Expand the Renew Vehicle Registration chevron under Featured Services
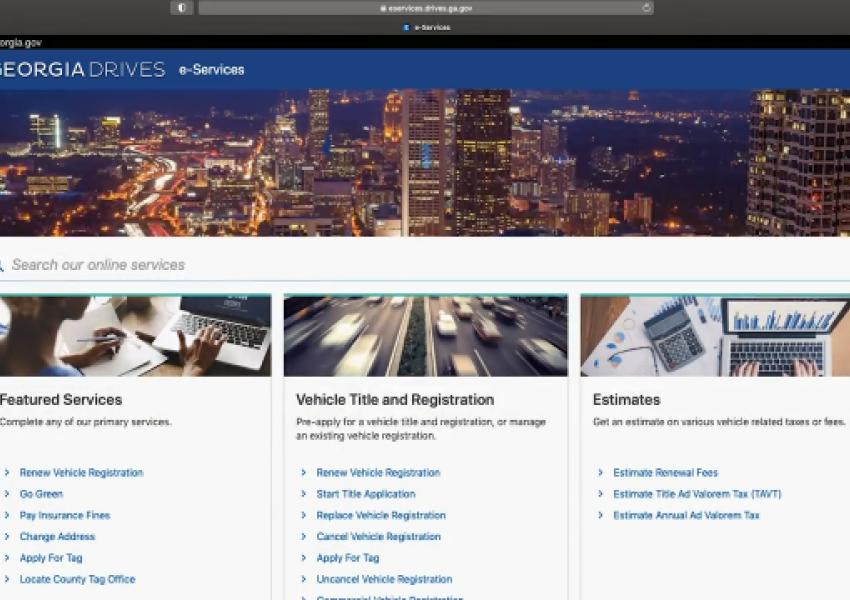Image resolution: width=850 pixels, height=600 pixels. (8, 472)
